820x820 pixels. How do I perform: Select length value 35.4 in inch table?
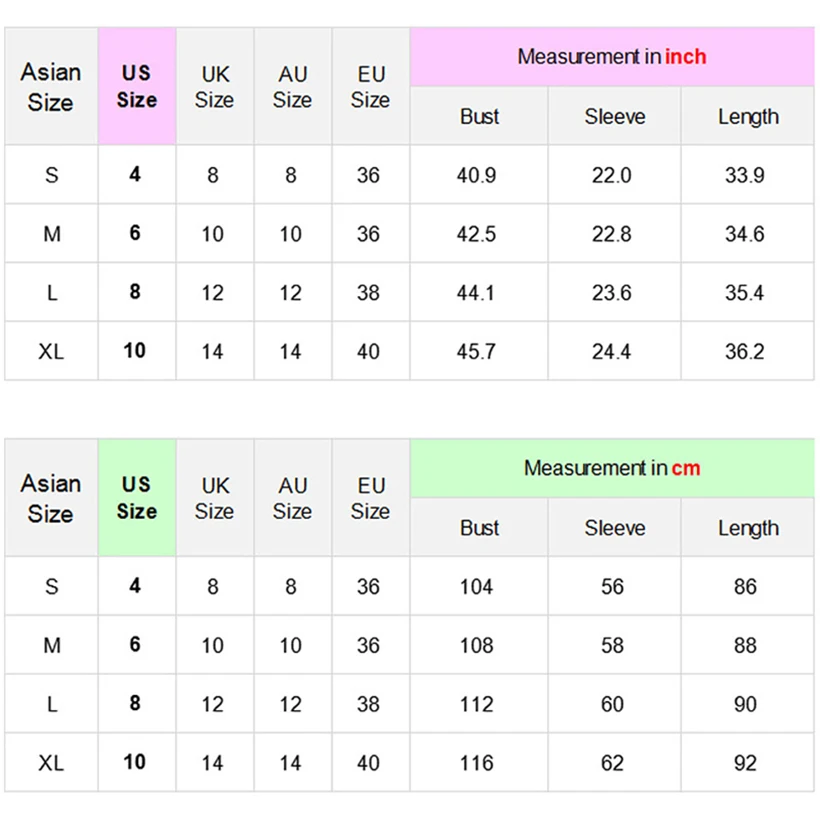[x=745, y=293]
